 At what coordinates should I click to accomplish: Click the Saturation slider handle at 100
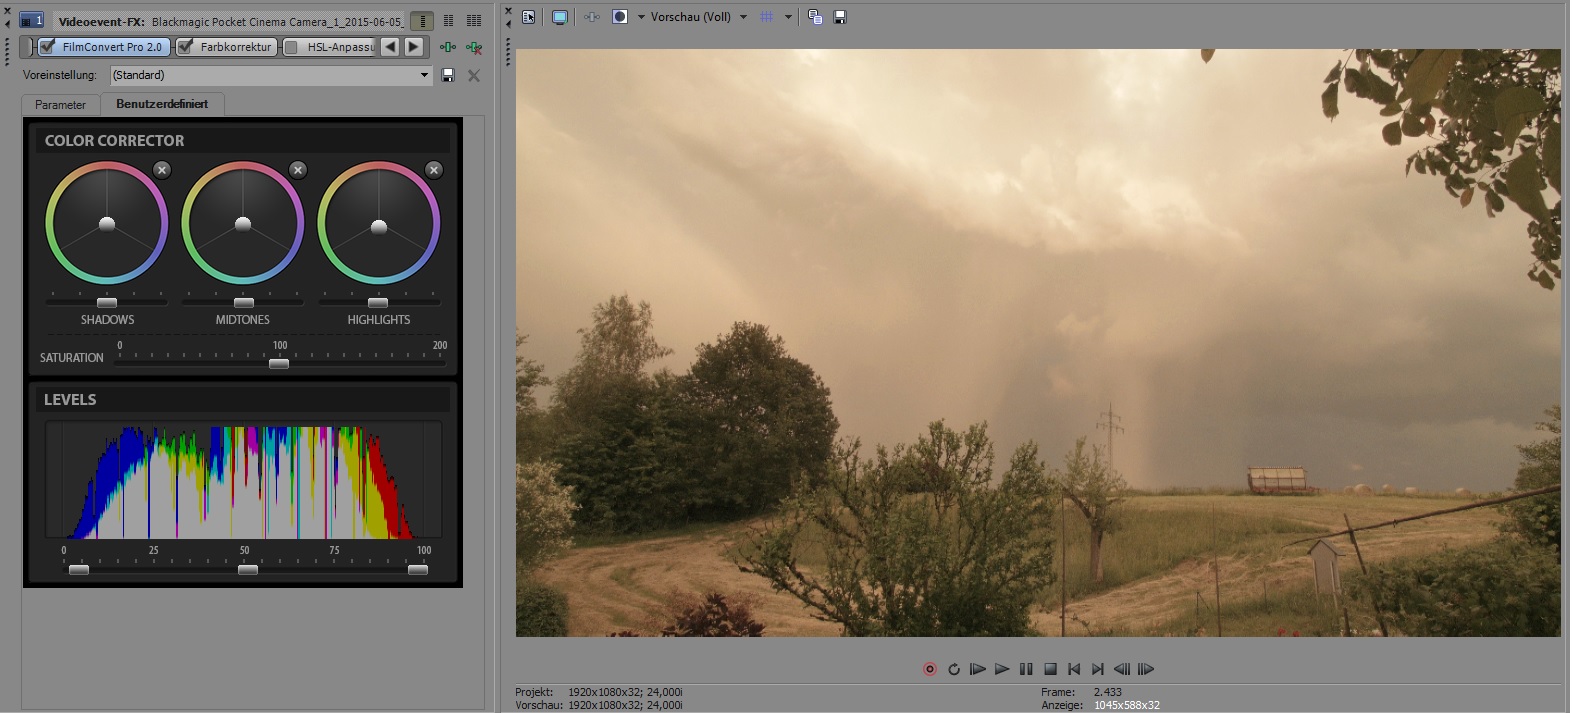point(279,364)
